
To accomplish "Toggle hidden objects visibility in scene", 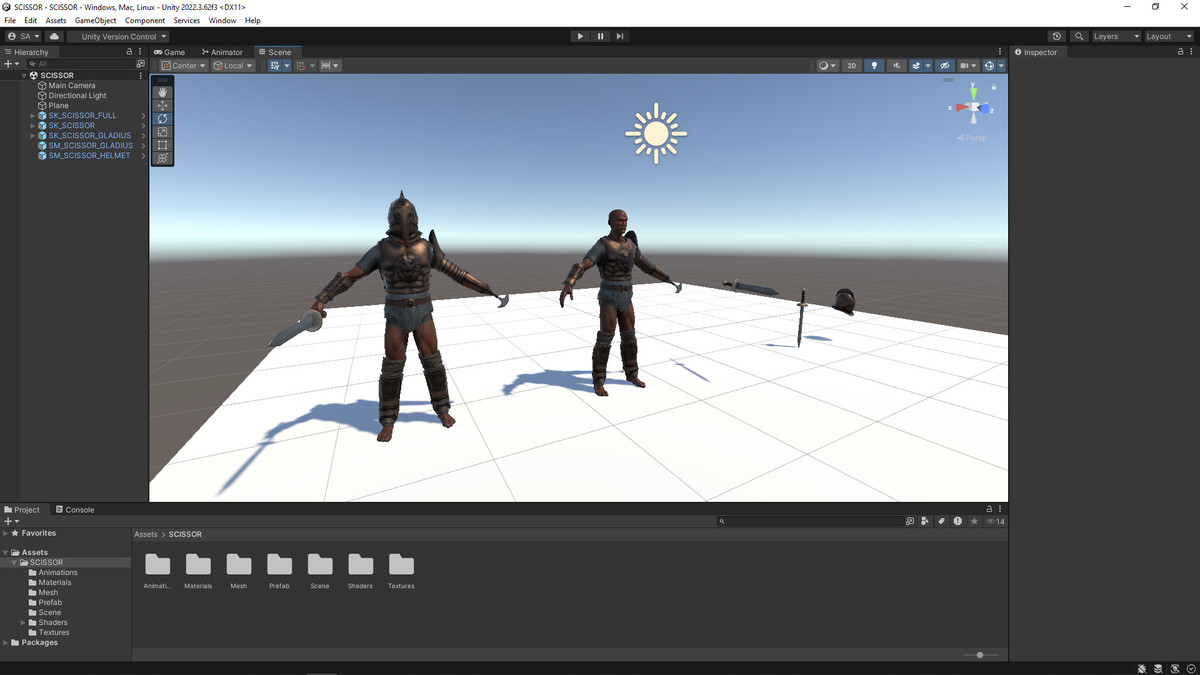I will [945, 66].
